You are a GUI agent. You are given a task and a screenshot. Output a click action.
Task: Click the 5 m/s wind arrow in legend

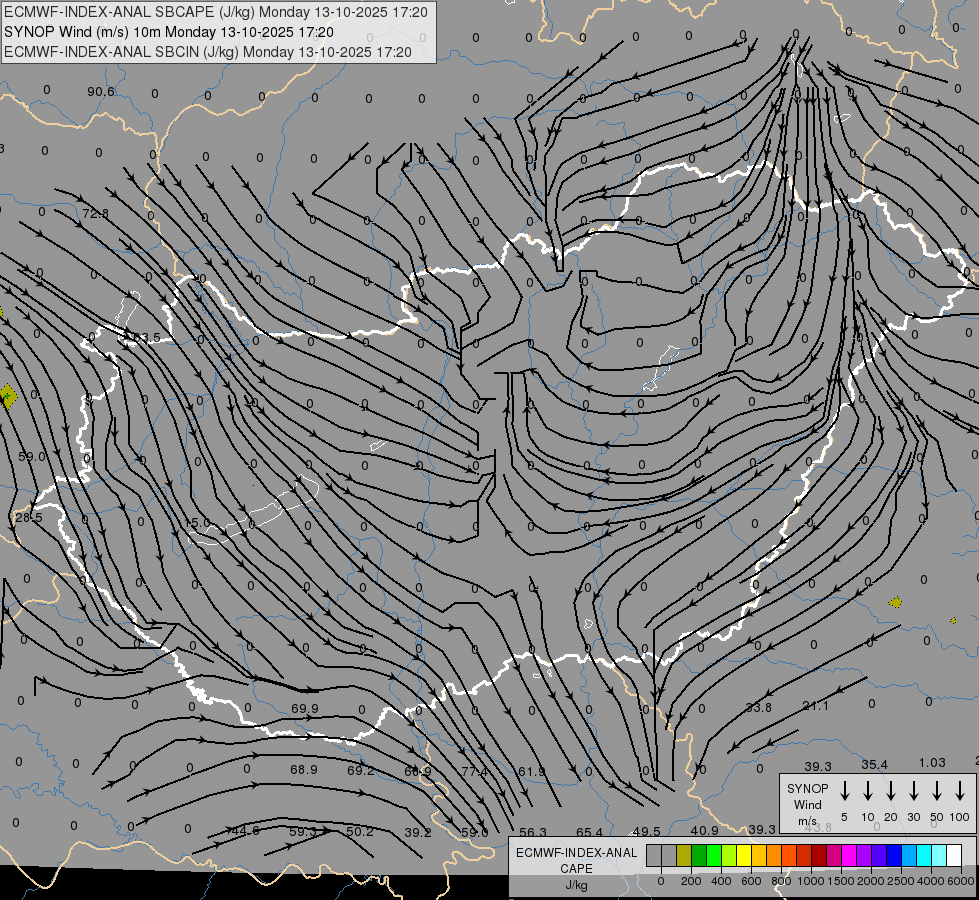(844, 791)
